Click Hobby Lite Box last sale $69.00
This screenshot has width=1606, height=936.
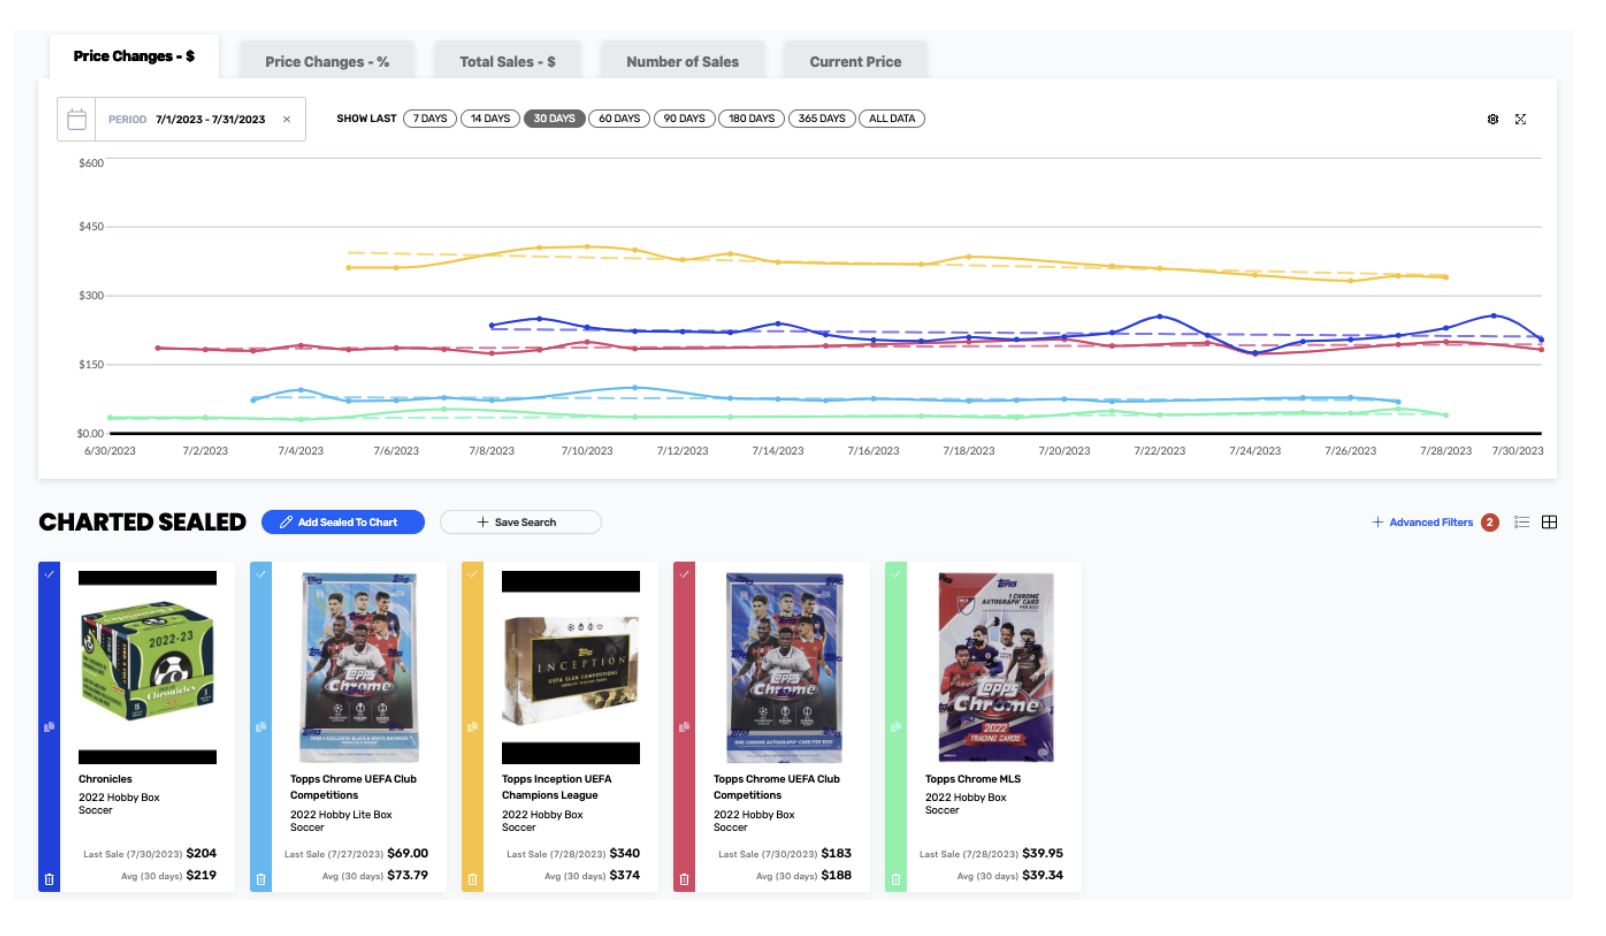(x=407, y=853)
